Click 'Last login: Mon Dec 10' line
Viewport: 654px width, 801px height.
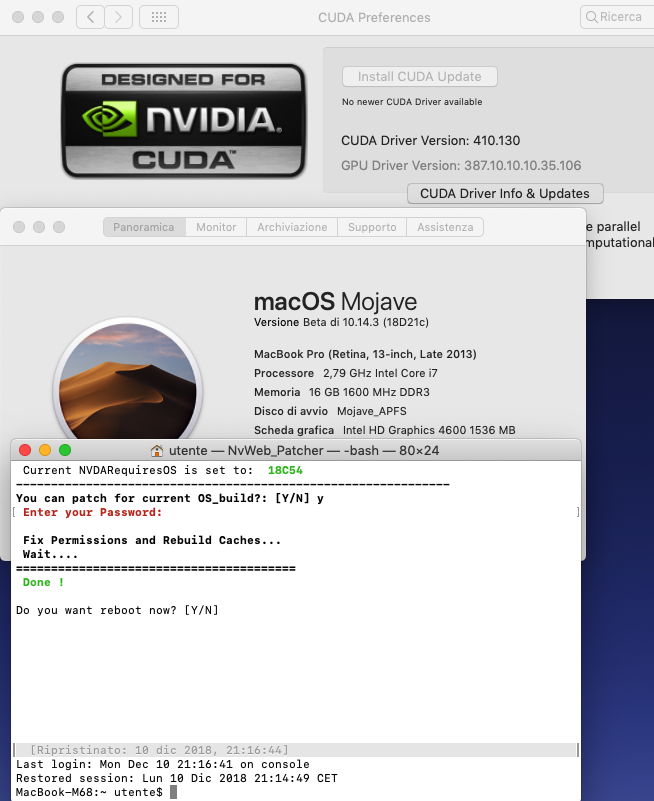tap(162, 764)
